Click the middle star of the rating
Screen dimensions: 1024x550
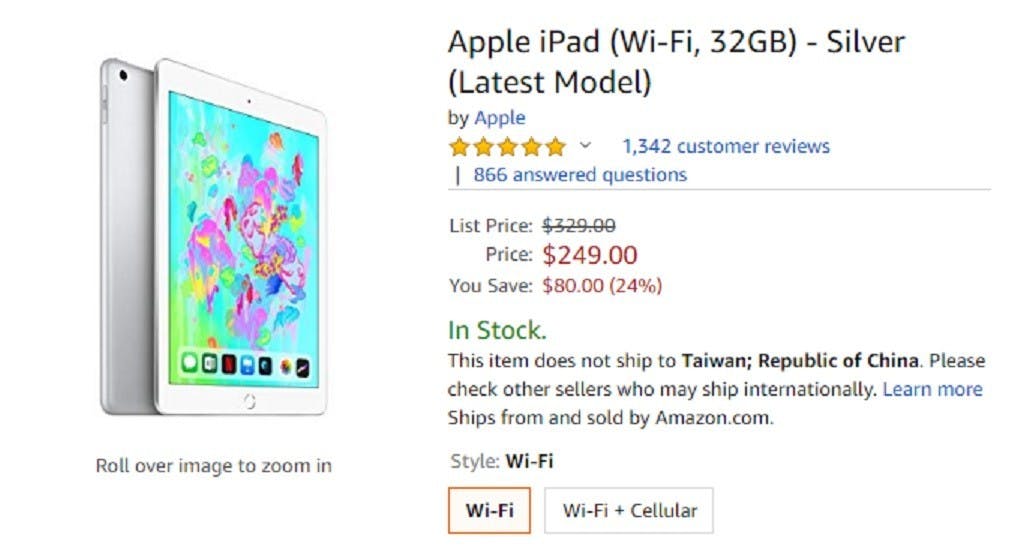508,147
